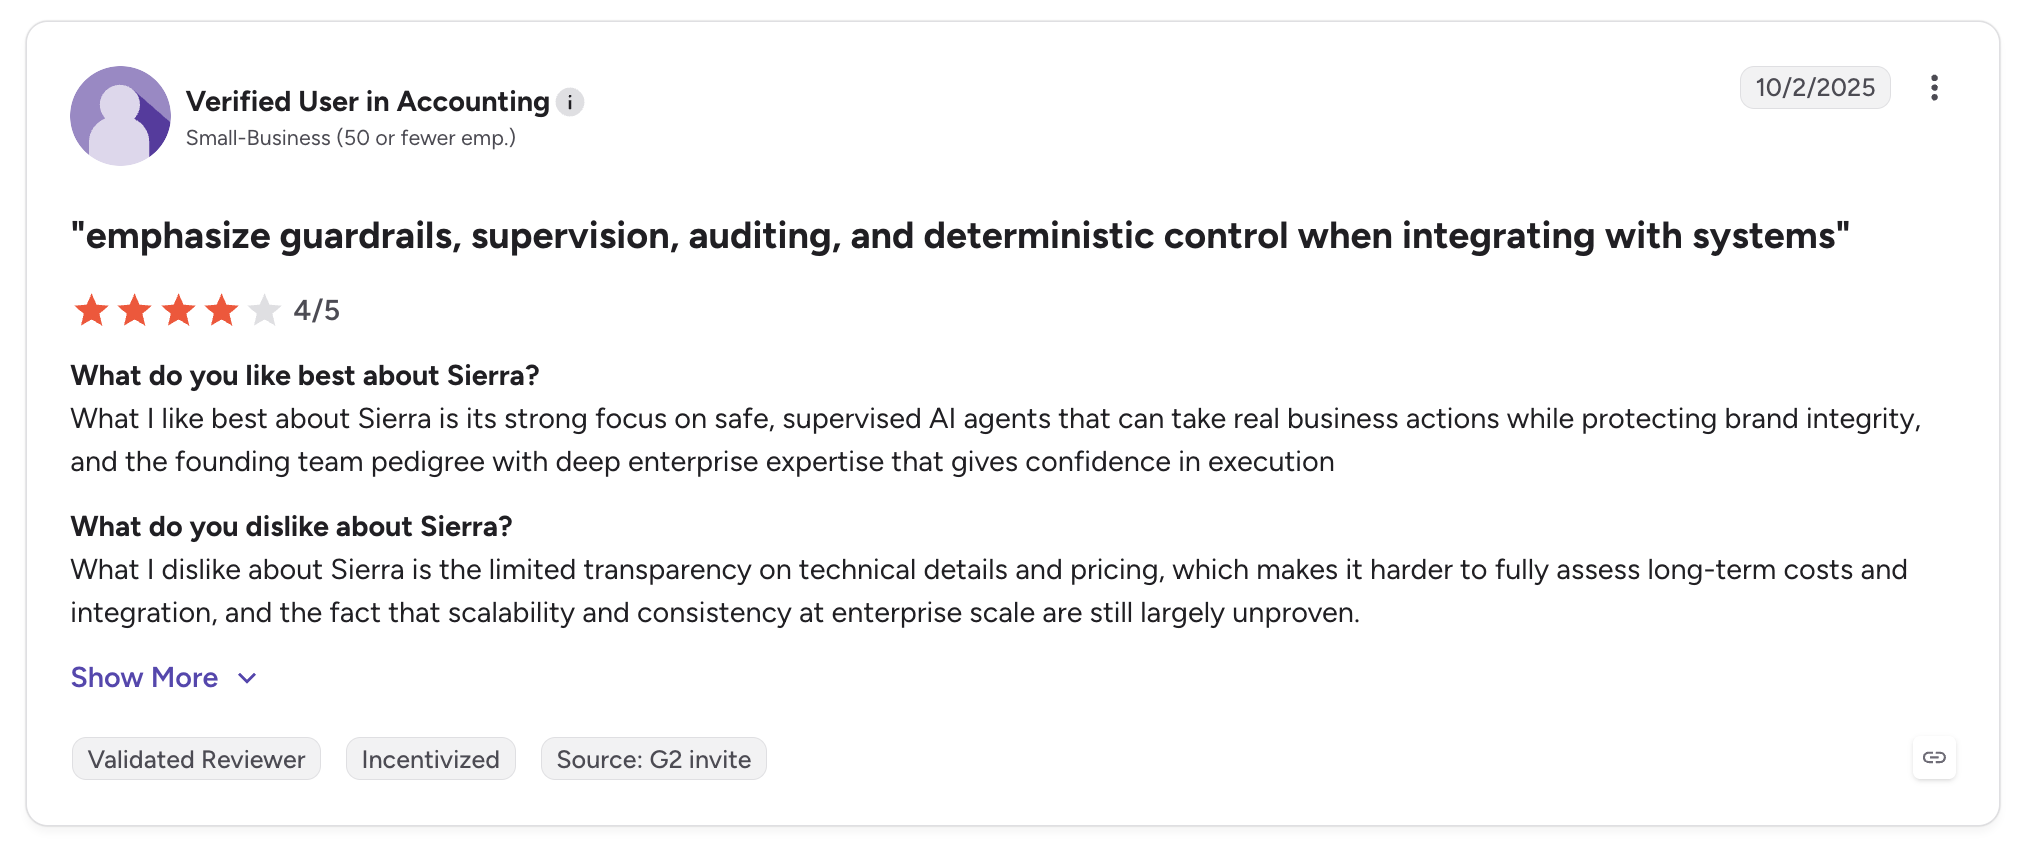This screenshot has height=842, width=2018.
Task: Open the Verified User in Accounting profile
Action: pyautogui.click(x=368, y=102)
